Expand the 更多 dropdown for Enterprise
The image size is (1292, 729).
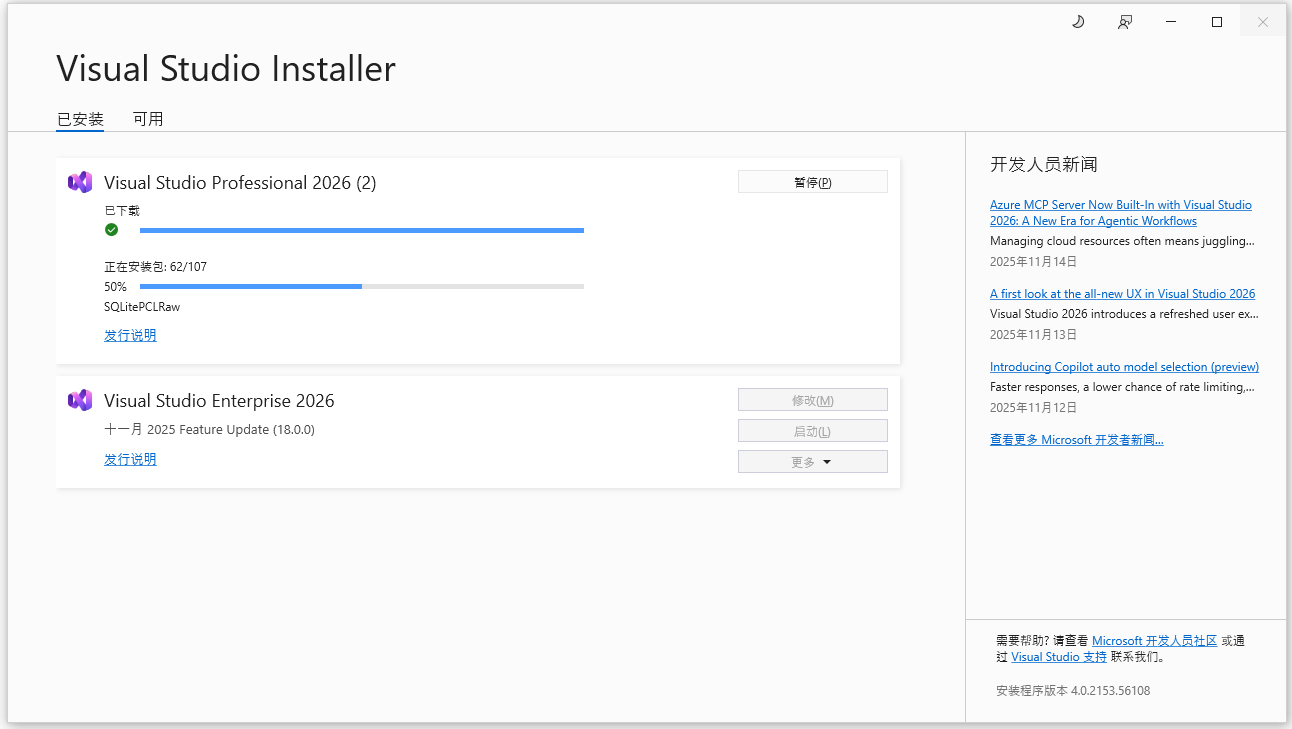pyautogui.click(x=812, y=462)
